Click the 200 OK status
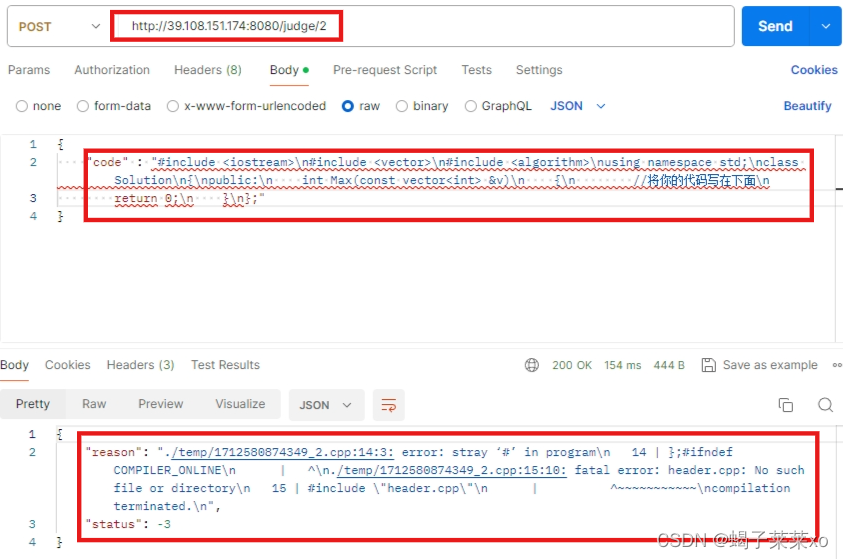The image size is (843, 559). pos(571,366)
